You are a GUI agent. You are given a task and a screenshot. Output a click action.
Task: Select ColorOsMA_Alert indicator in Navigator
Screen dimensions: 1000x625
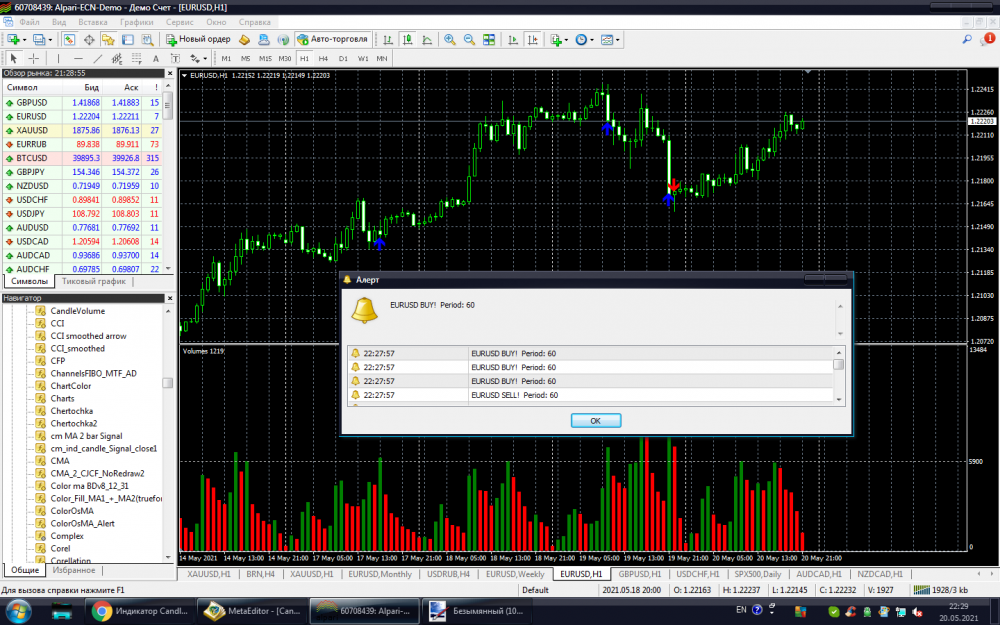[82, 524]
